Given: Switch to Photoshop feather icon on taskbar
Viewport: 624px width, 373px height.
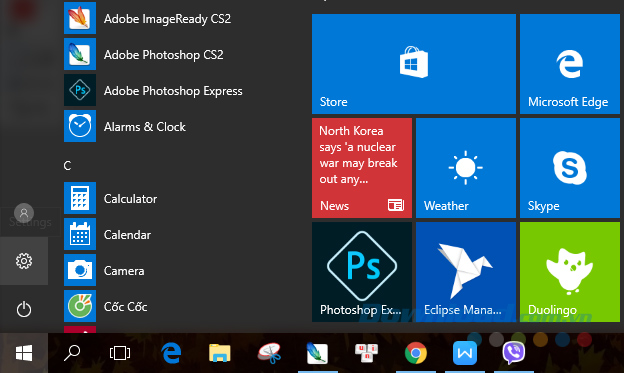Looking at the screenshot, I should pos(318,353).
